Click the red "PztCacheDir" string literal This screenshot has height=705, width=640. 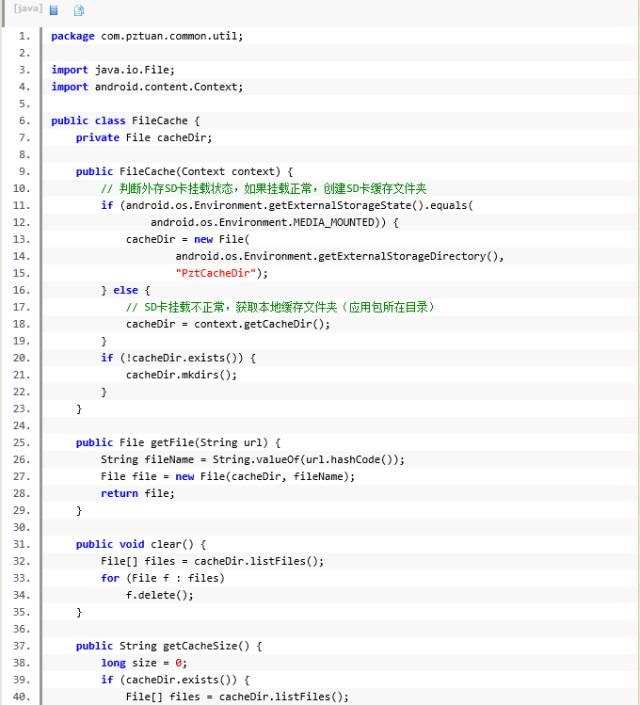pyautogui.click(x=221, y=273)
